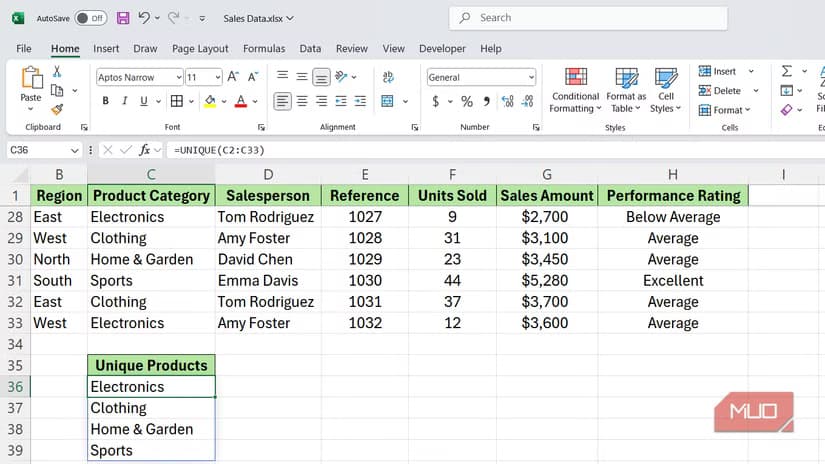
Task: Apply the yellow fill color
Action: pos(210,101)
